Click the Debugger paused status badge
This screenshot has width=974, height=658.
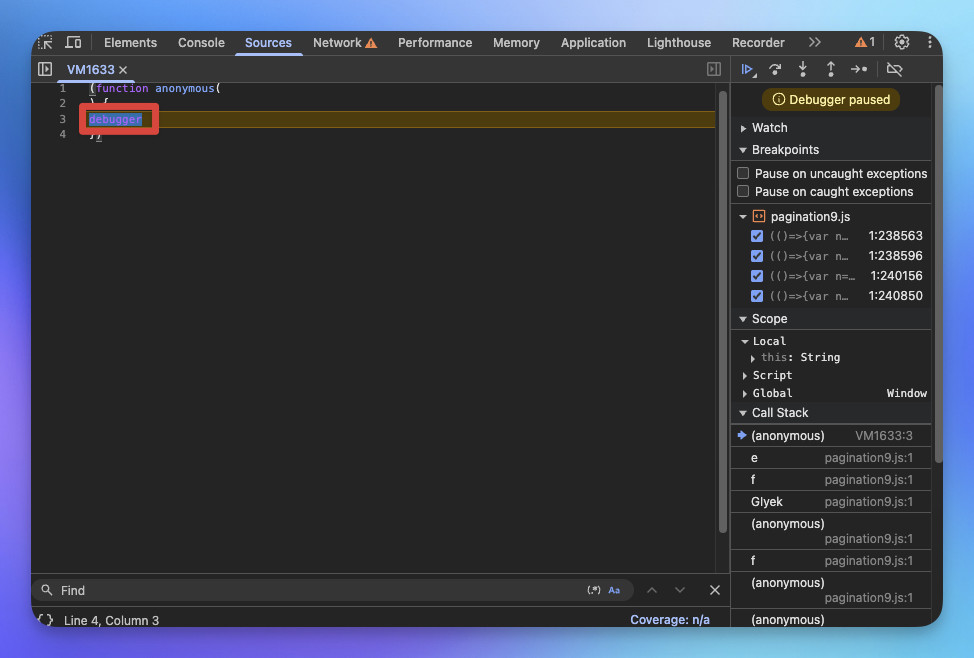pyautogui.click(x=831, y=99)
